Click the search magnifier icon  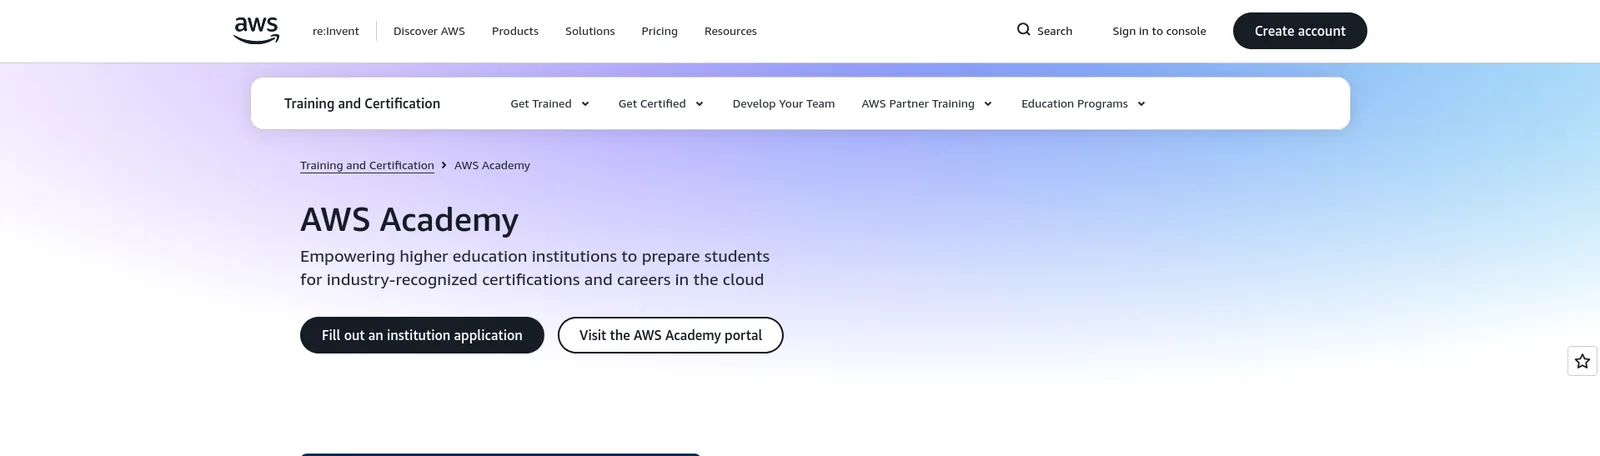click(x=1023, y=30)
